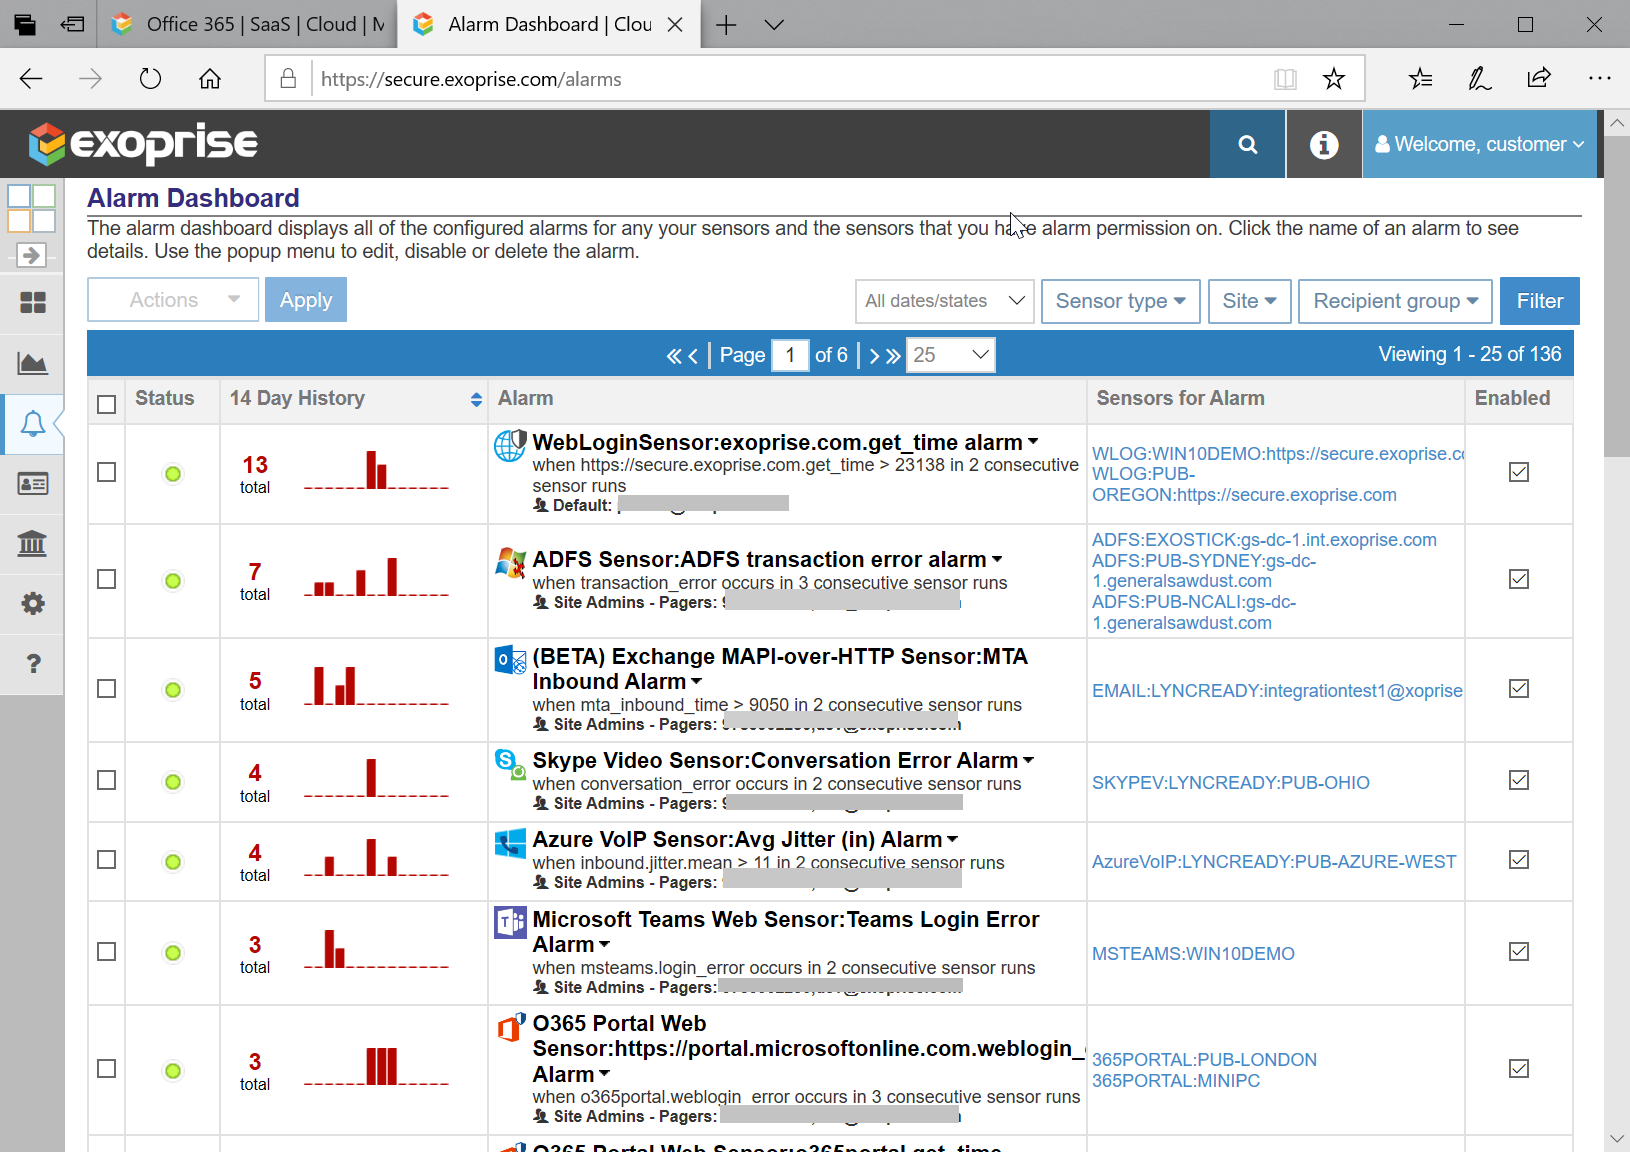Click the Microsoft Teams sensor icon
Viewport: 1630px width, 1152px height.
510,922
